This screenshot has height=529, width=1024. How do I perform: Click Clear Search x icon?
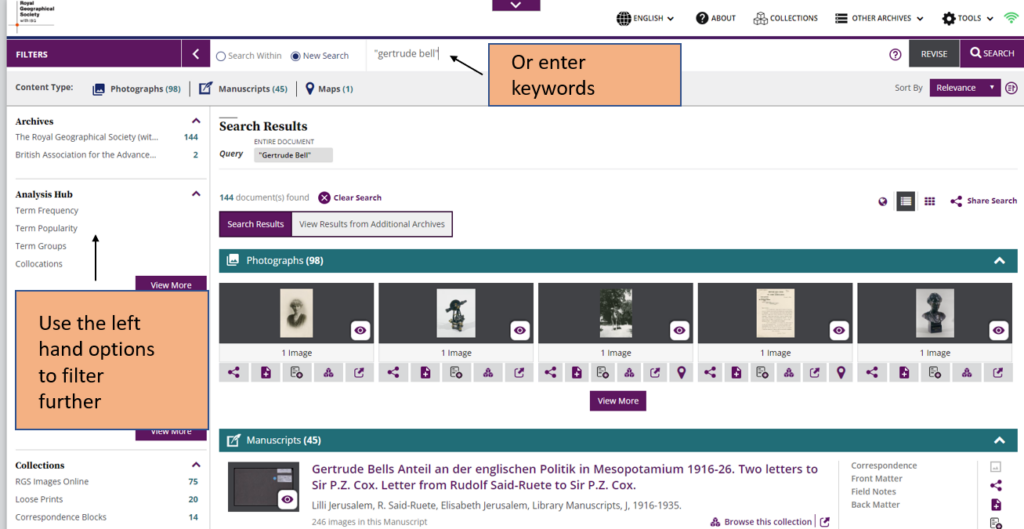point(324,198)
